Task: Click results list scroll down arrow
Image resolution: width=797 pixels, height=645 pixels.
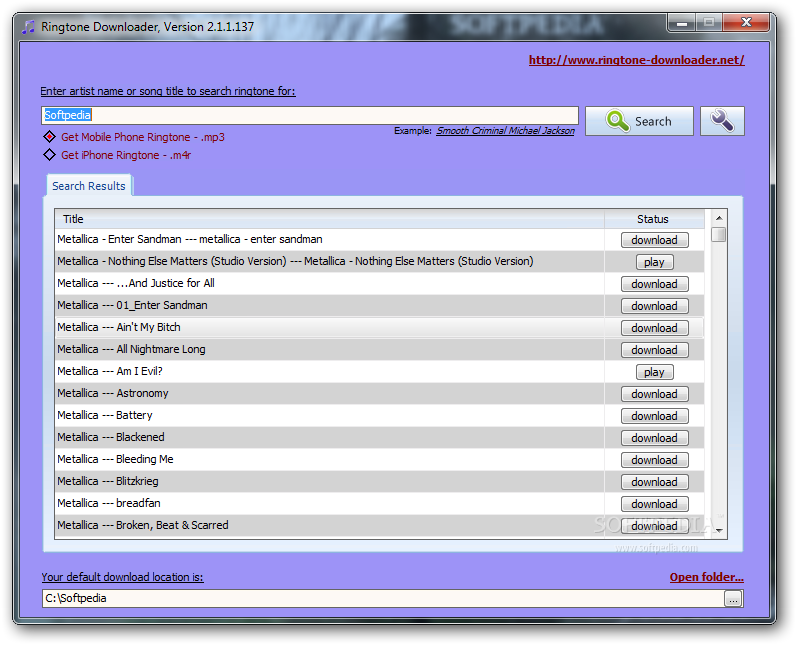Action: 719,531
